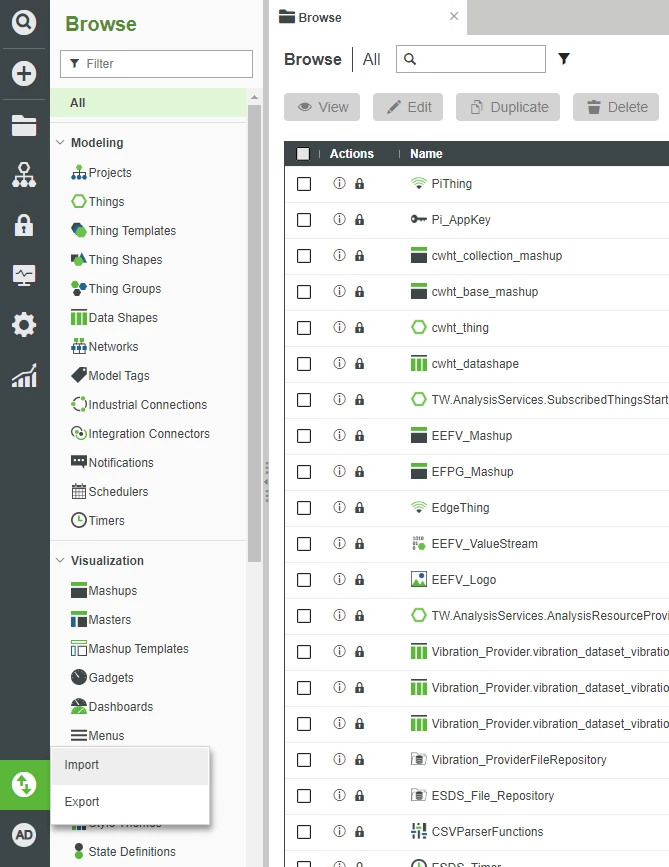This screenshot has height=867, width=669.
Task: Click the sidebar vertical scrollbar
Action: 254,332
